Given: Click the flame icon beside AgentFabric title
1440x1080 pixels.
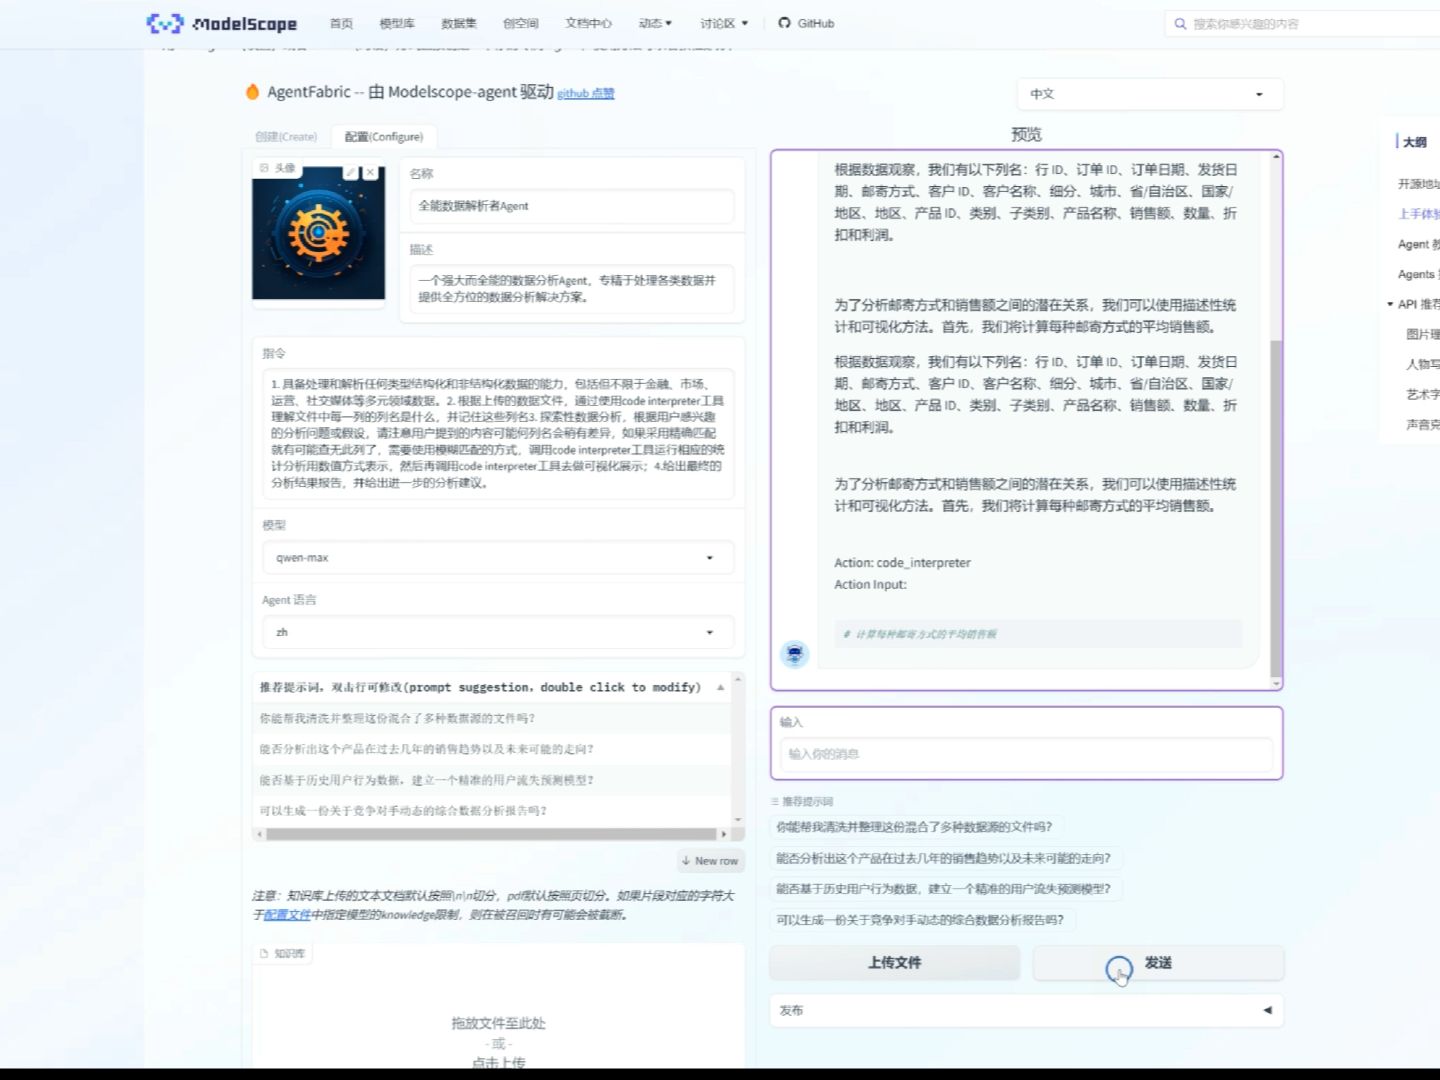Looking at the screenshot, I should (252, 92).
